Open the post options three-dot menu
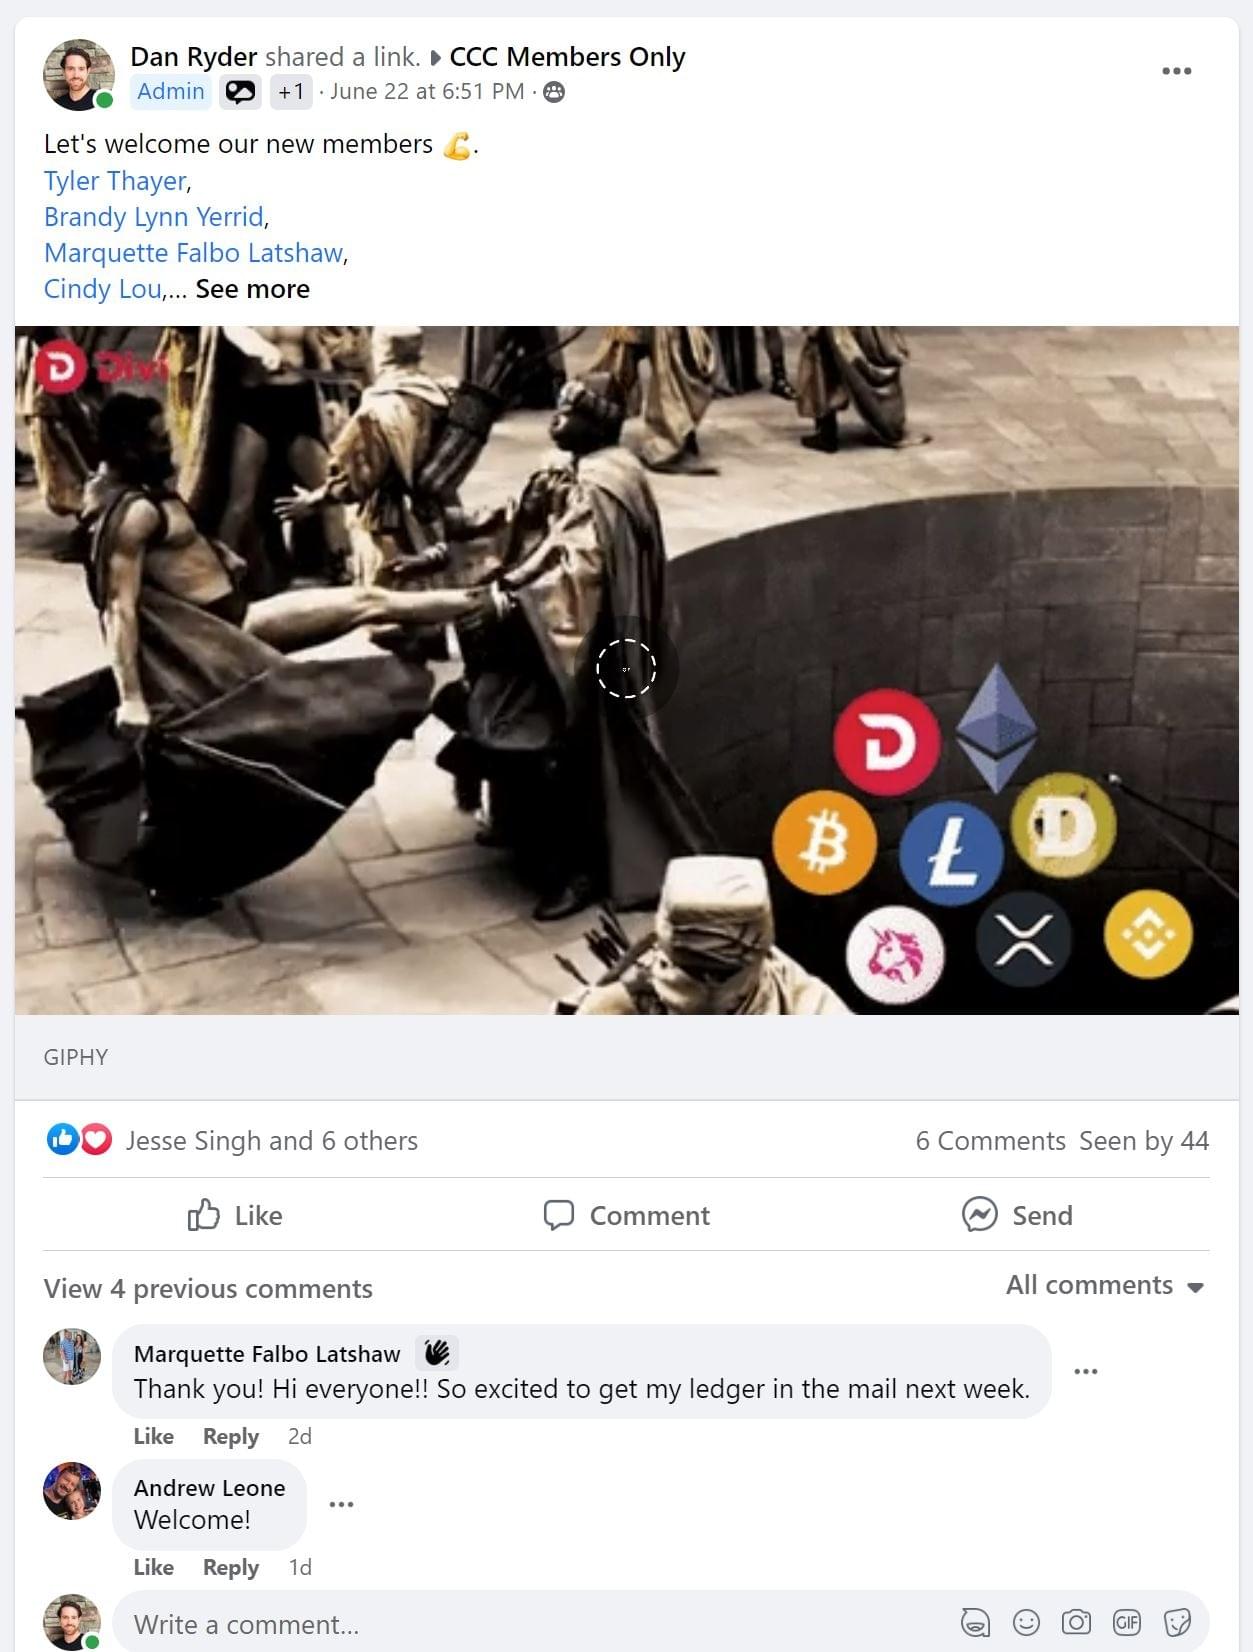This screenshot has height=1652, width=1253. (1176, 71)
